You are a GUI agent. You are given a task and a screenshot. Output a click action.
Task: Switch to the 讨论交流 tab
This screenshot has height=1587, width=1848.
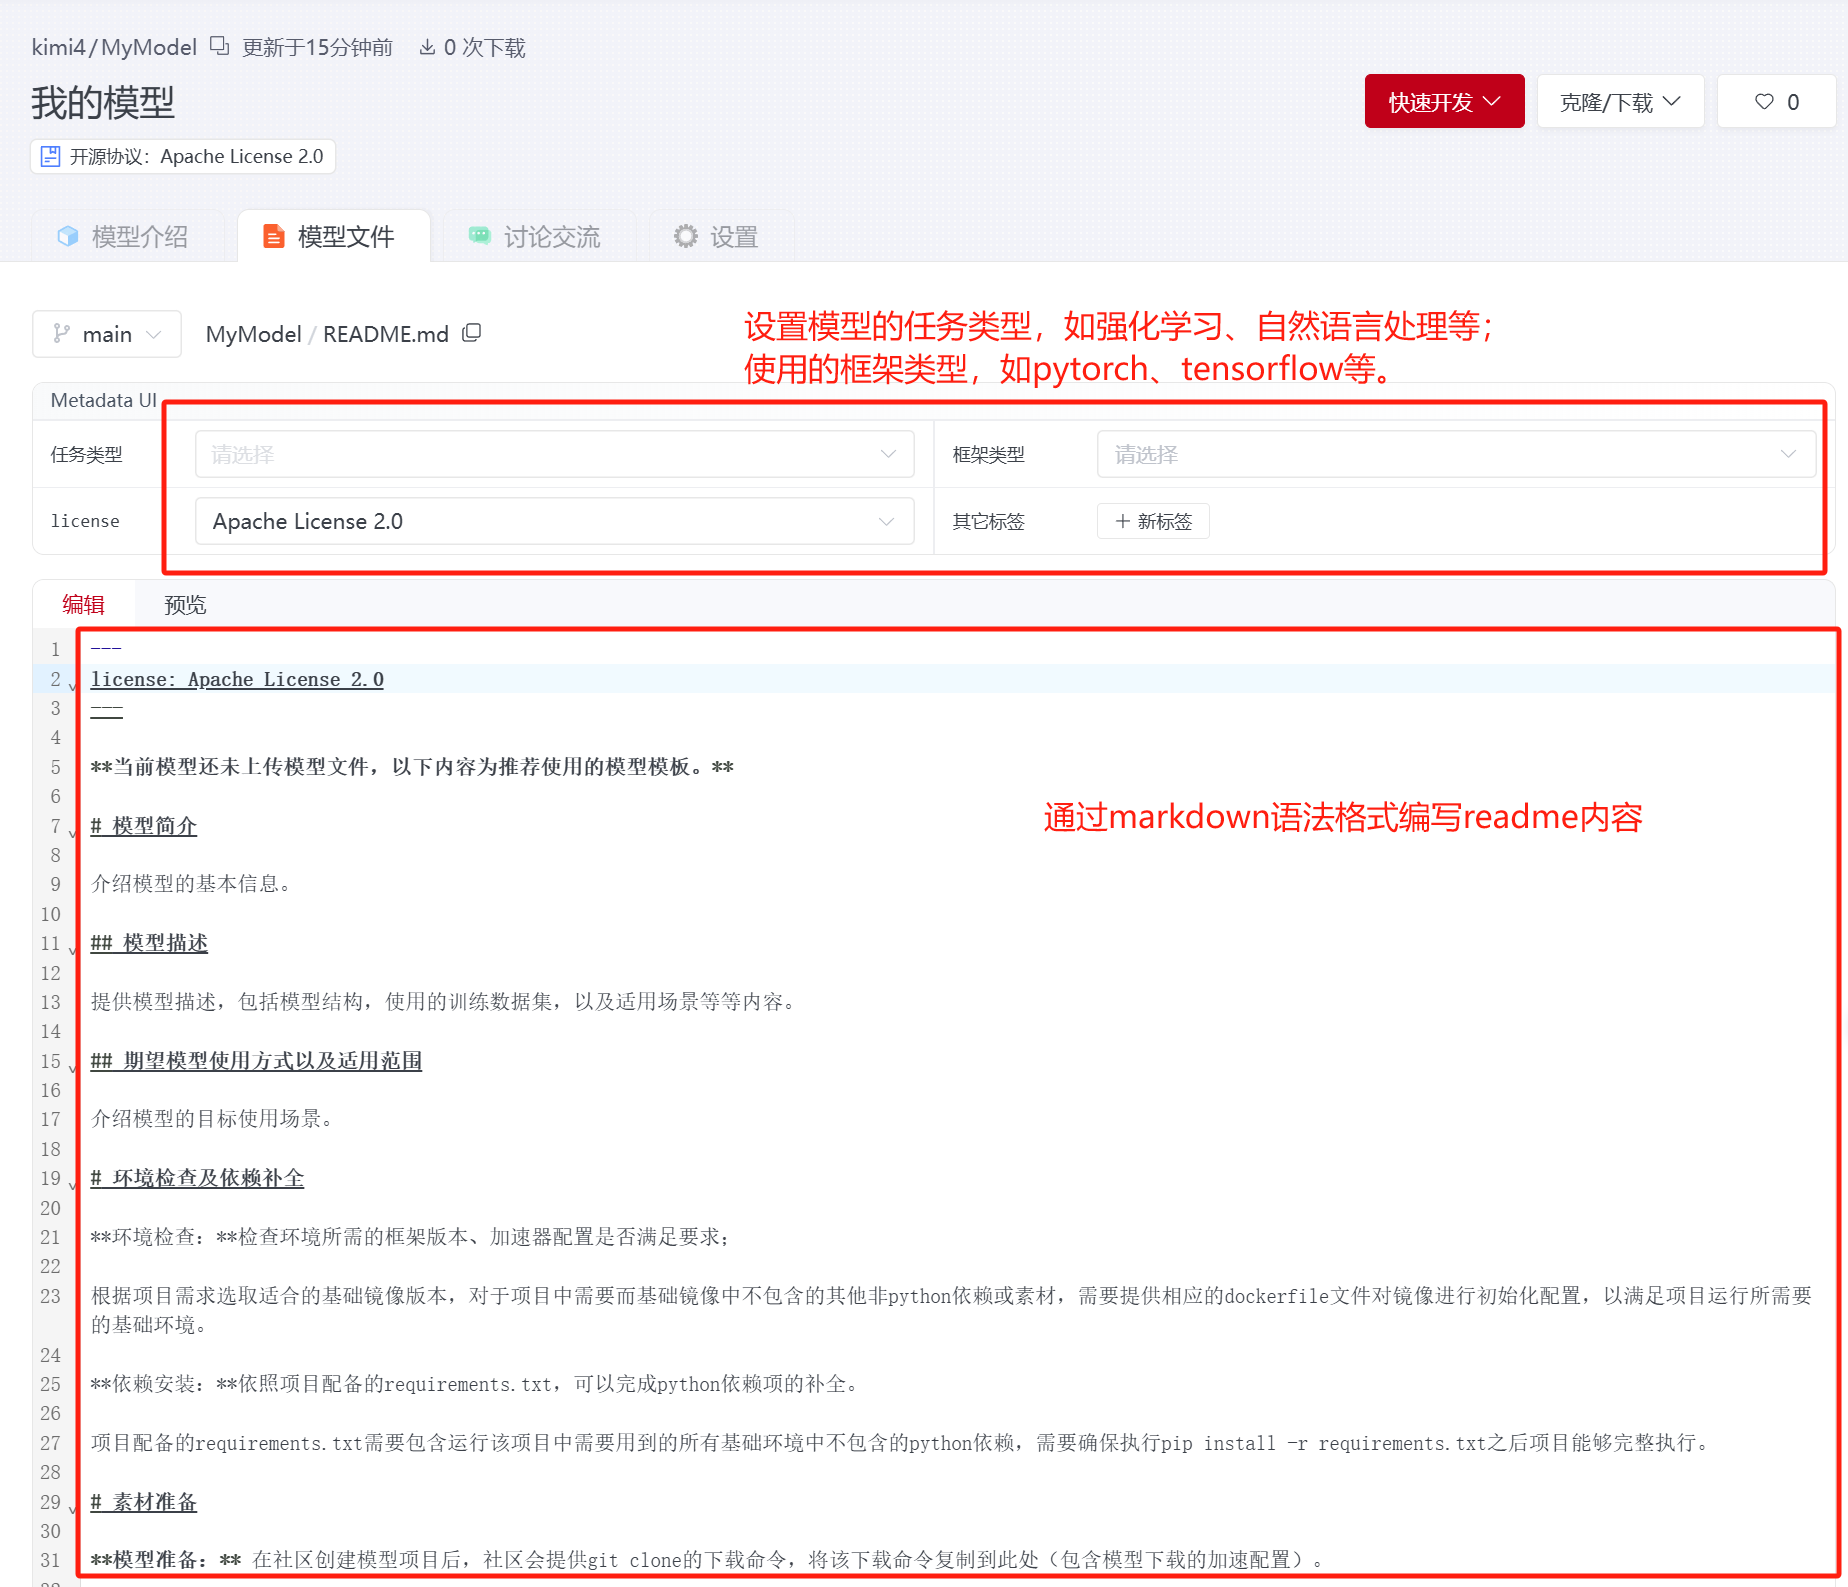535,237
